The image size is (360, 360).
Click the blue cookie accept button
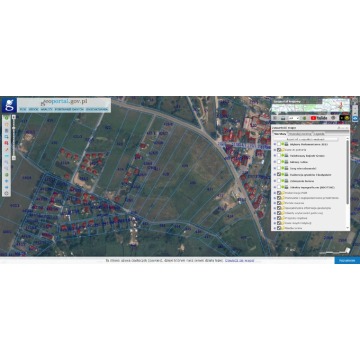(347, 260)
